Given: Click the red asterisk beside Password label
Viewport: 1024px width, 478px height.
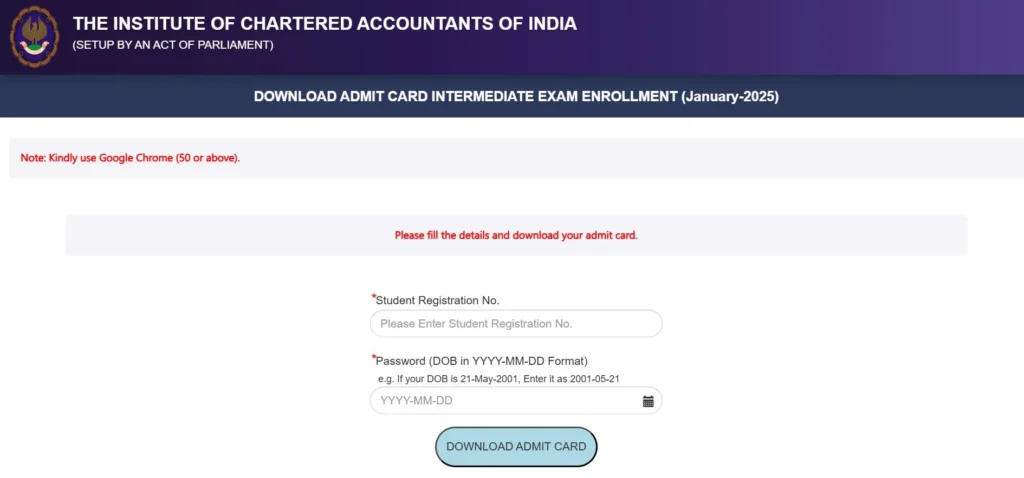Looking at the screenshot, I should click(373, 357).
